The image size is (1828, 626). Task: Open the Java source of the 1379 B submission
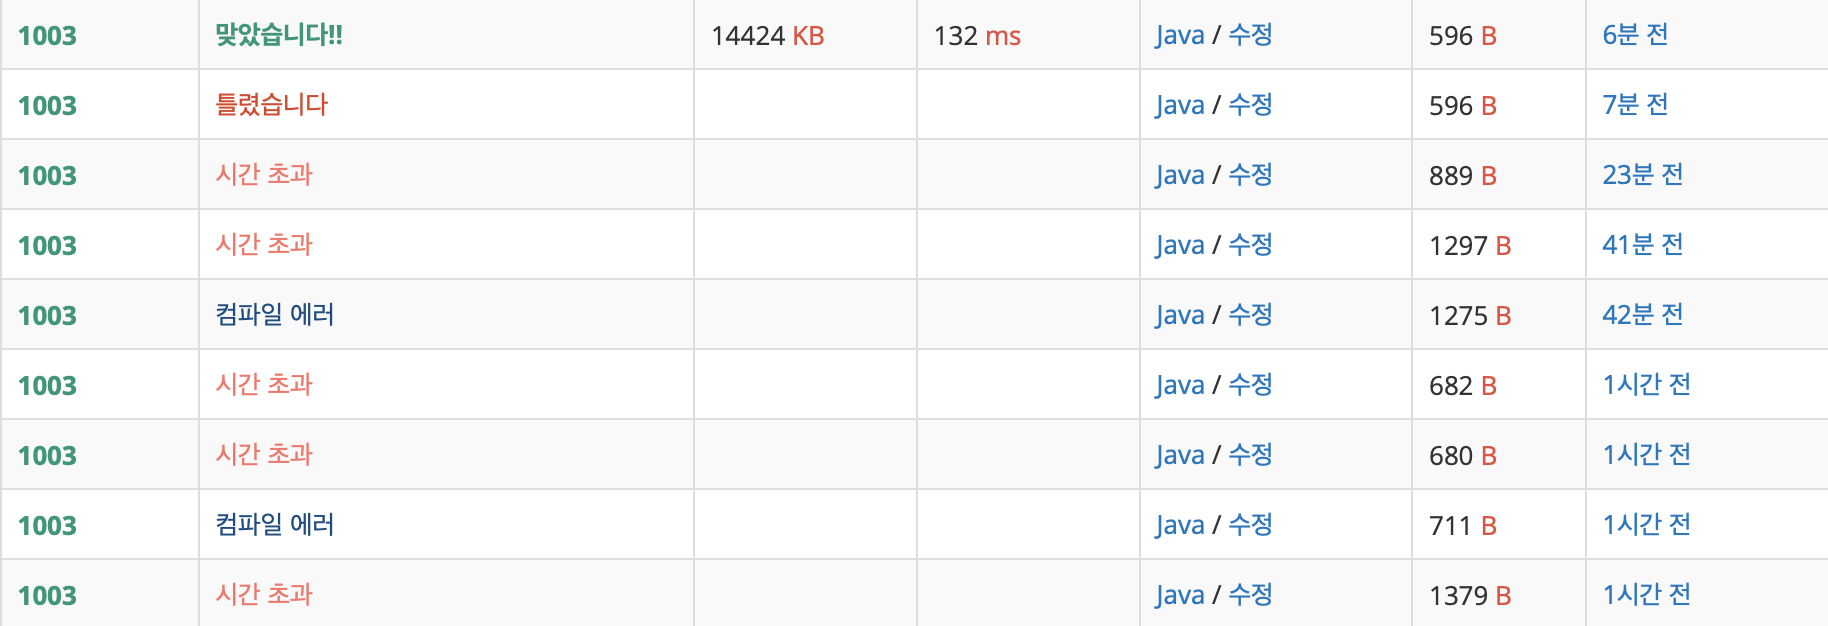click(x=1180, y=596)
